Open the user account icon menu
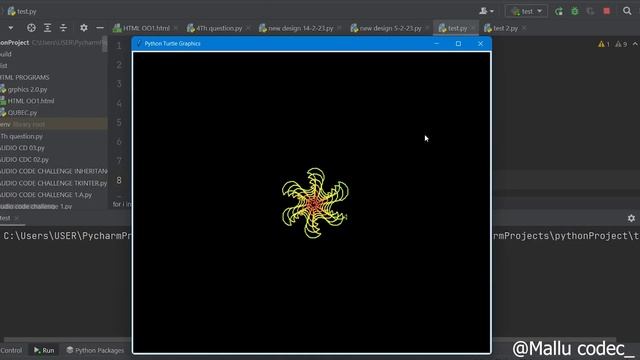This screenshot has height=360, width=640. 486,11
